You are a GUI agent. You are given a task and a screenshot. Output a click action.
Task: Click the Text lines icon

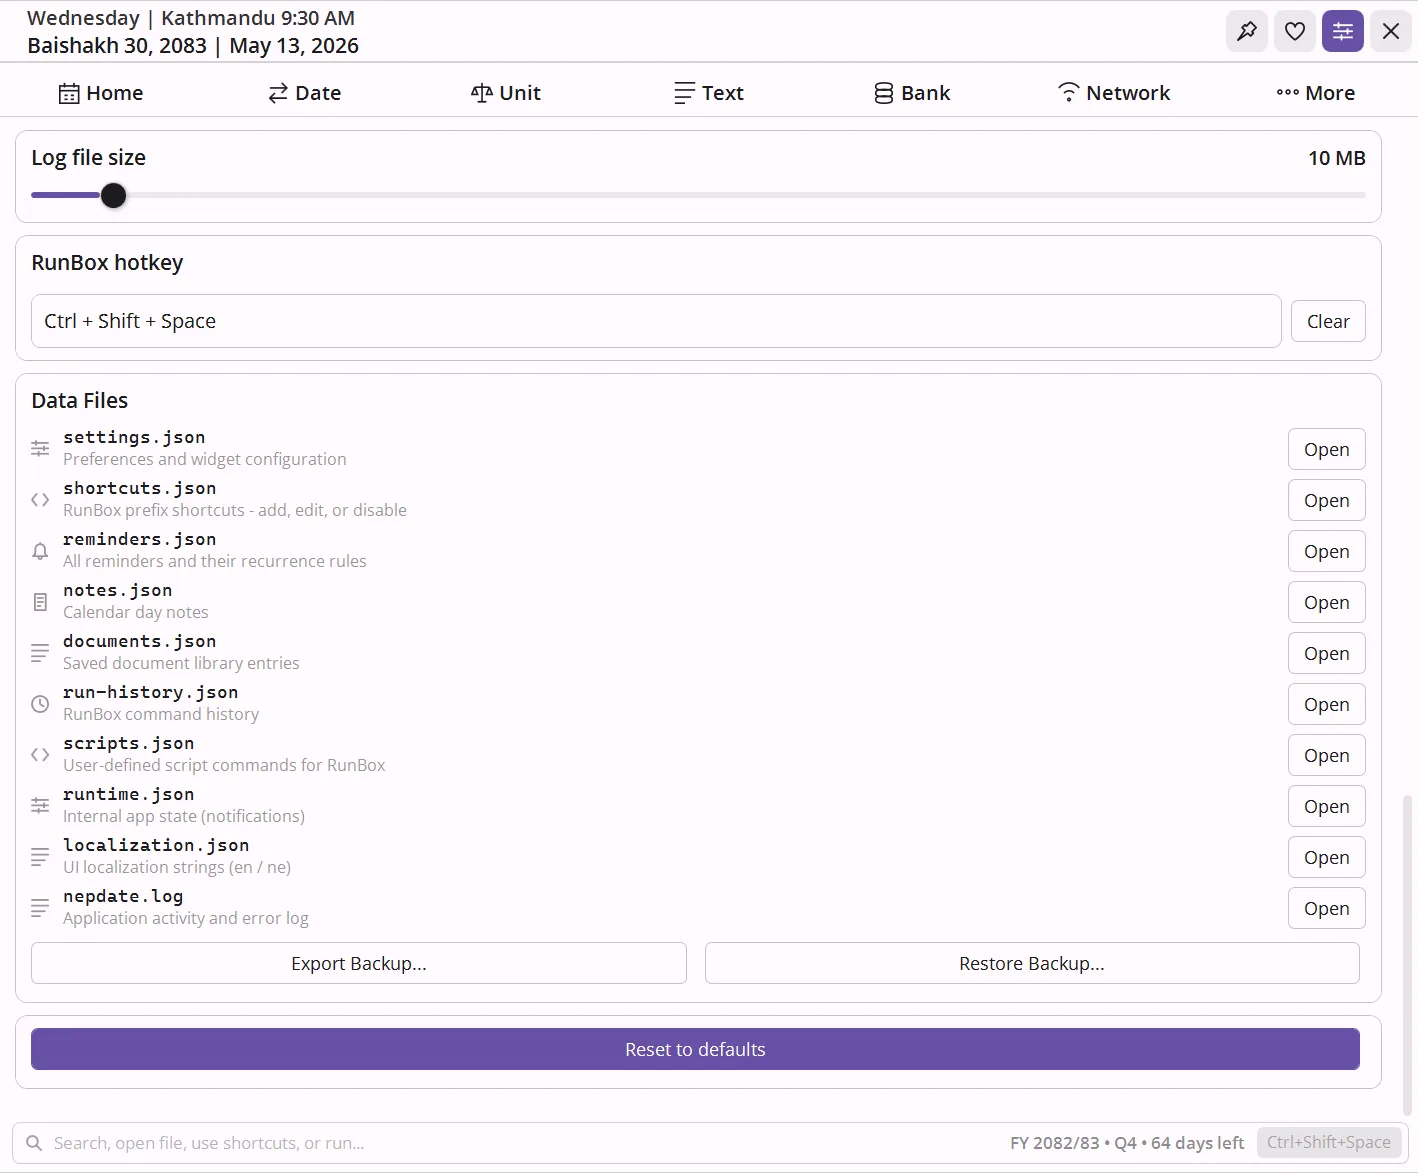coord(684,93)
